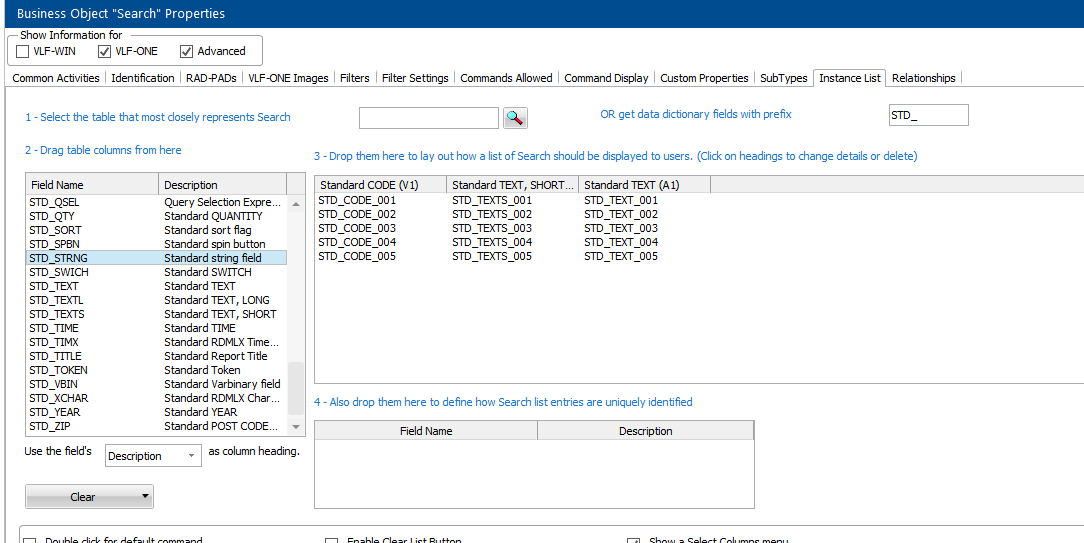Click the Field Name header in field list

92,185
